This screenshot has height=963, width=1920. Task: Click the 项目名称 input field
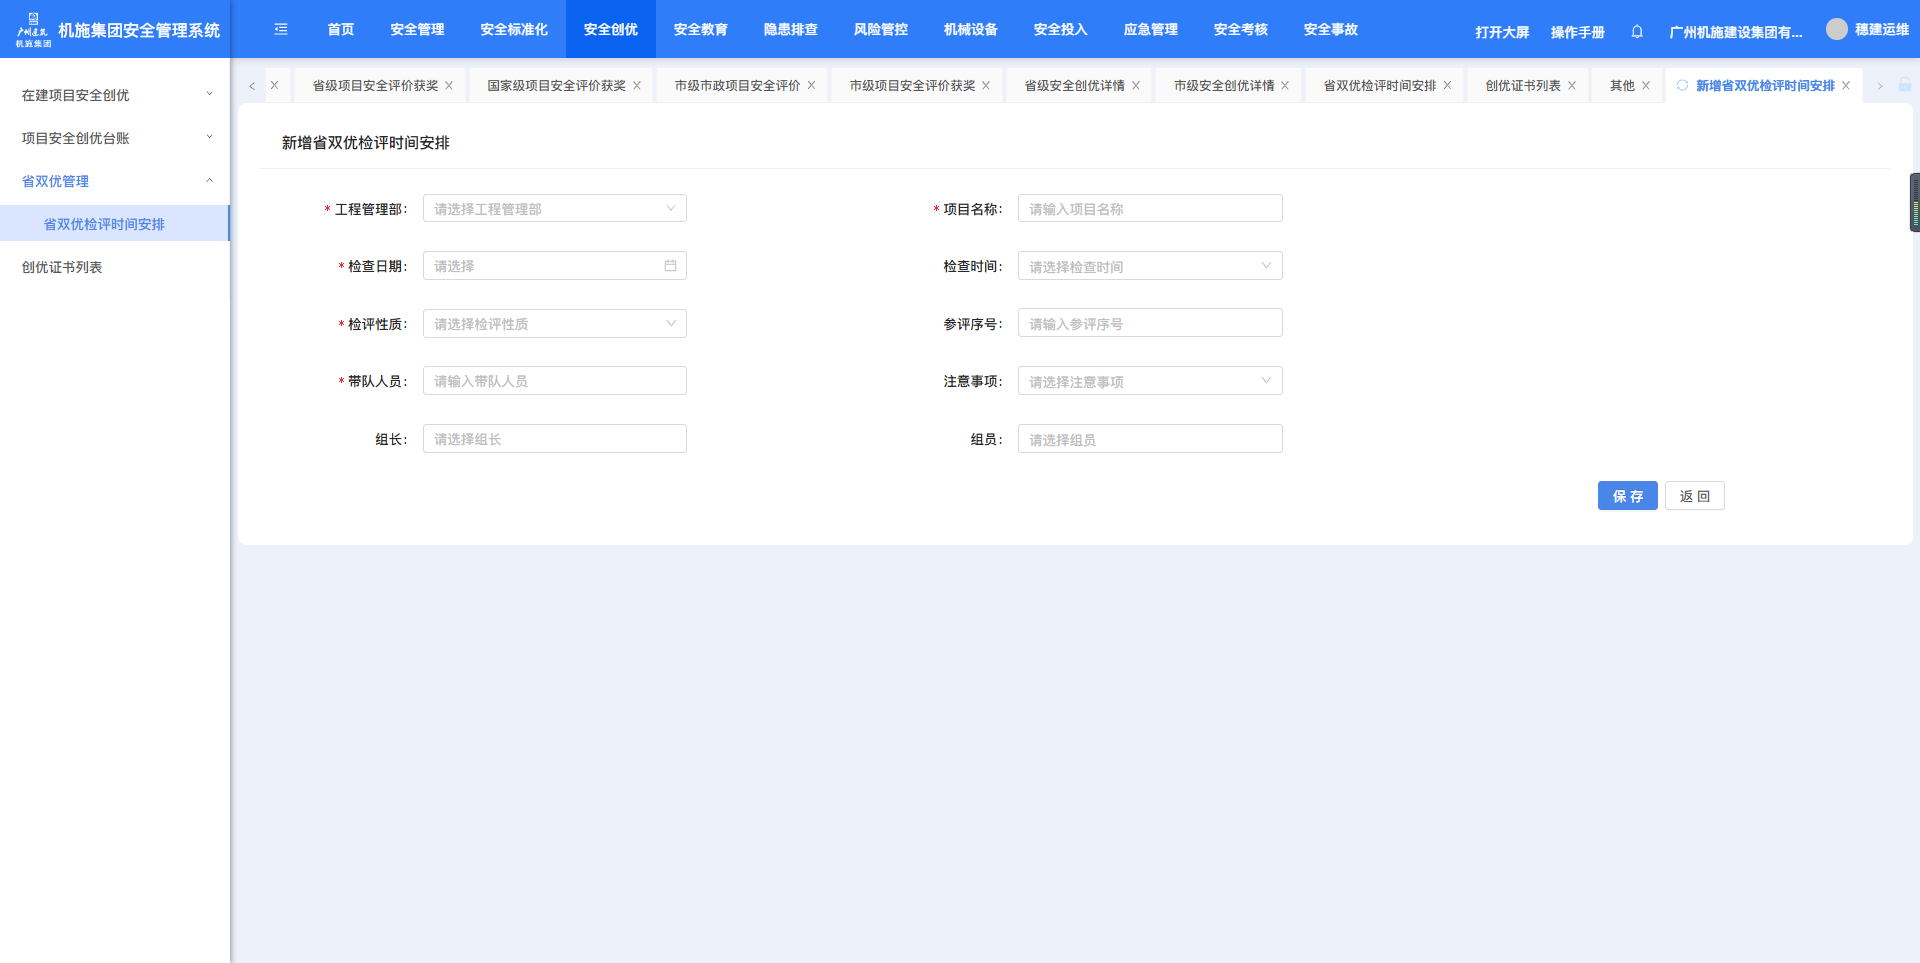click(1149, 209)
